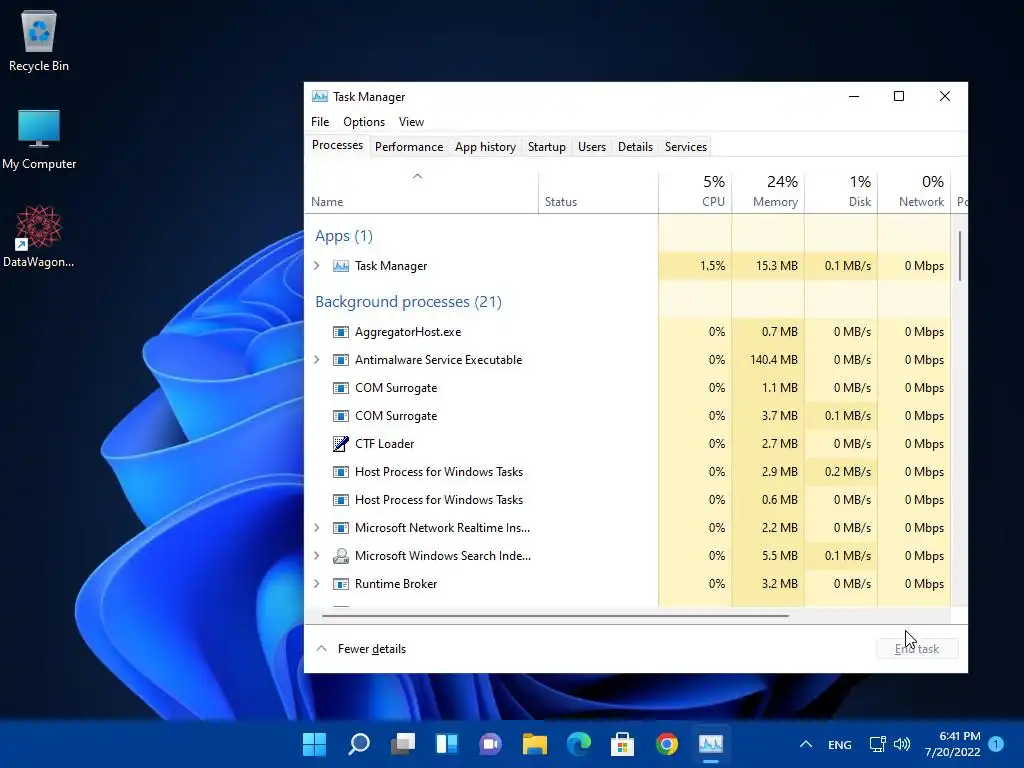Viewport: 1024px width, 768px height.
Task: Open the View menu
Action: 411,122
